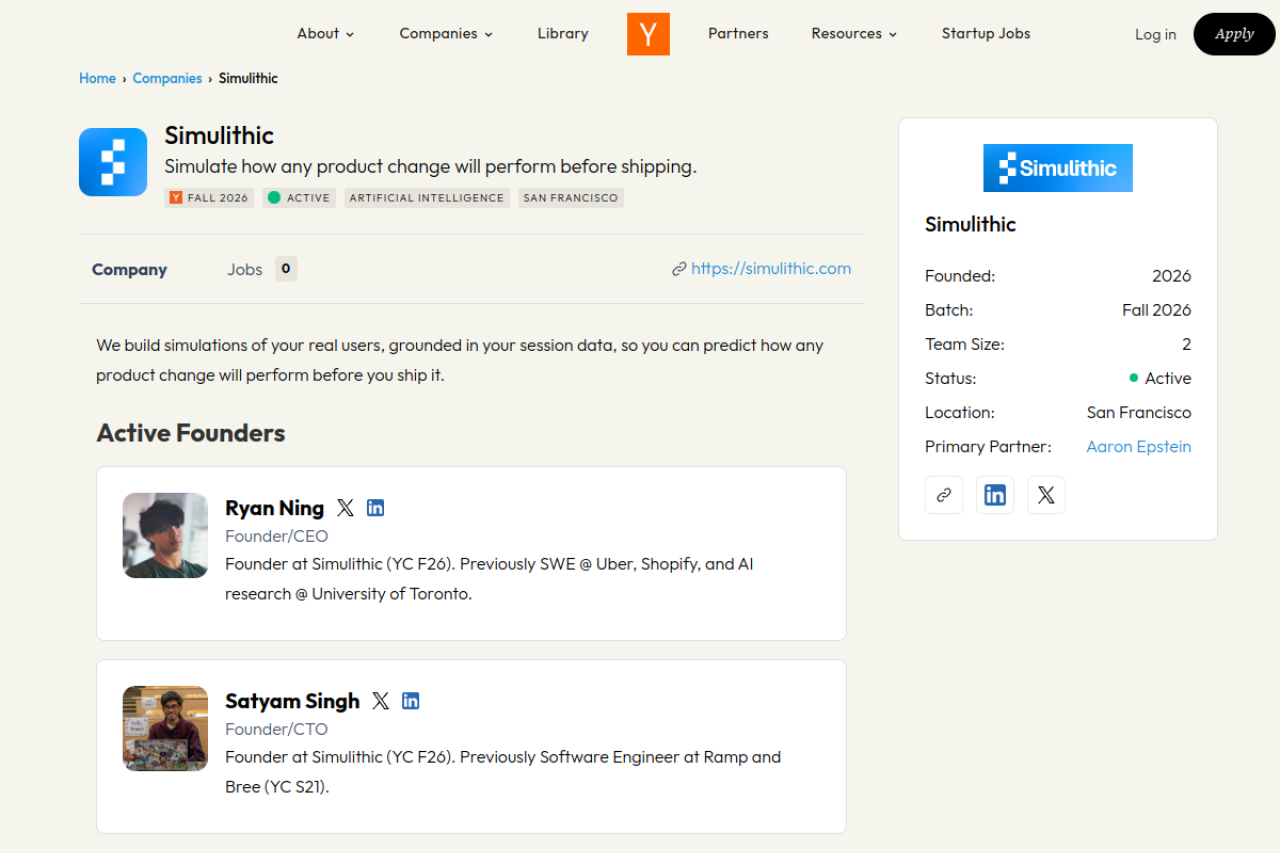The image size is (1280, 853).
Task: Switch to the Company tab
Action: (x=129, y=270)
